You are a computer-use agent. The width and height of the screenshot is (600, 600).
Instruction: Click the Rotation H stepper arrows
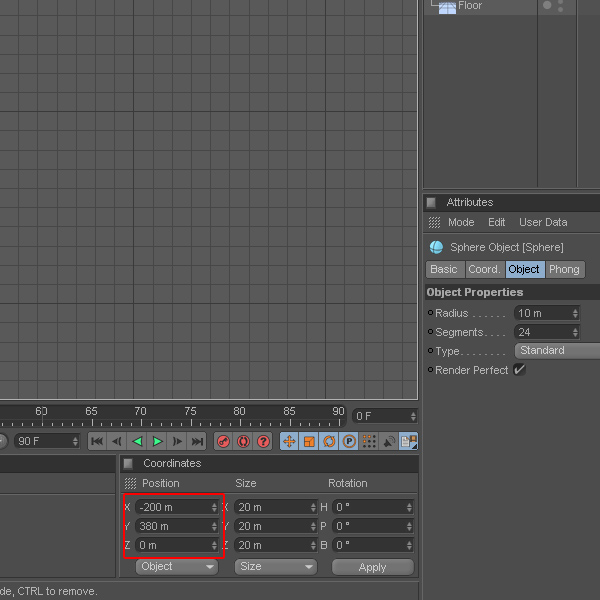409,507
